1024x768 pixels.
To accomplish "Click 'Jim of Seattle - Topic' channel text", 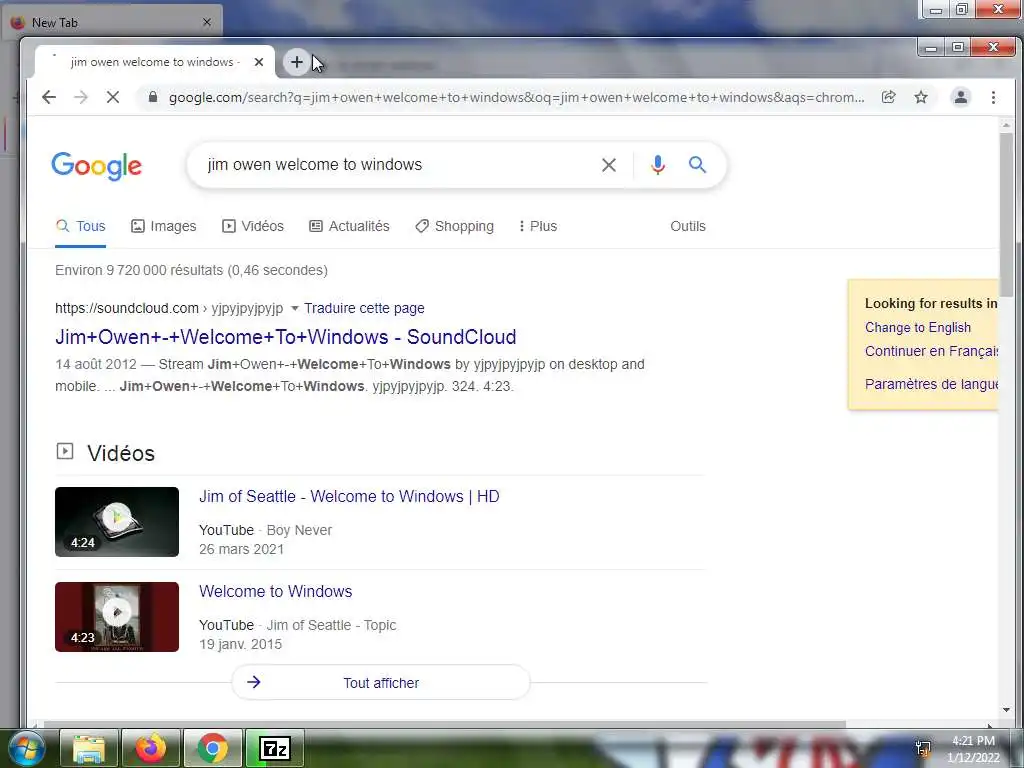I will tap(331, 625).
